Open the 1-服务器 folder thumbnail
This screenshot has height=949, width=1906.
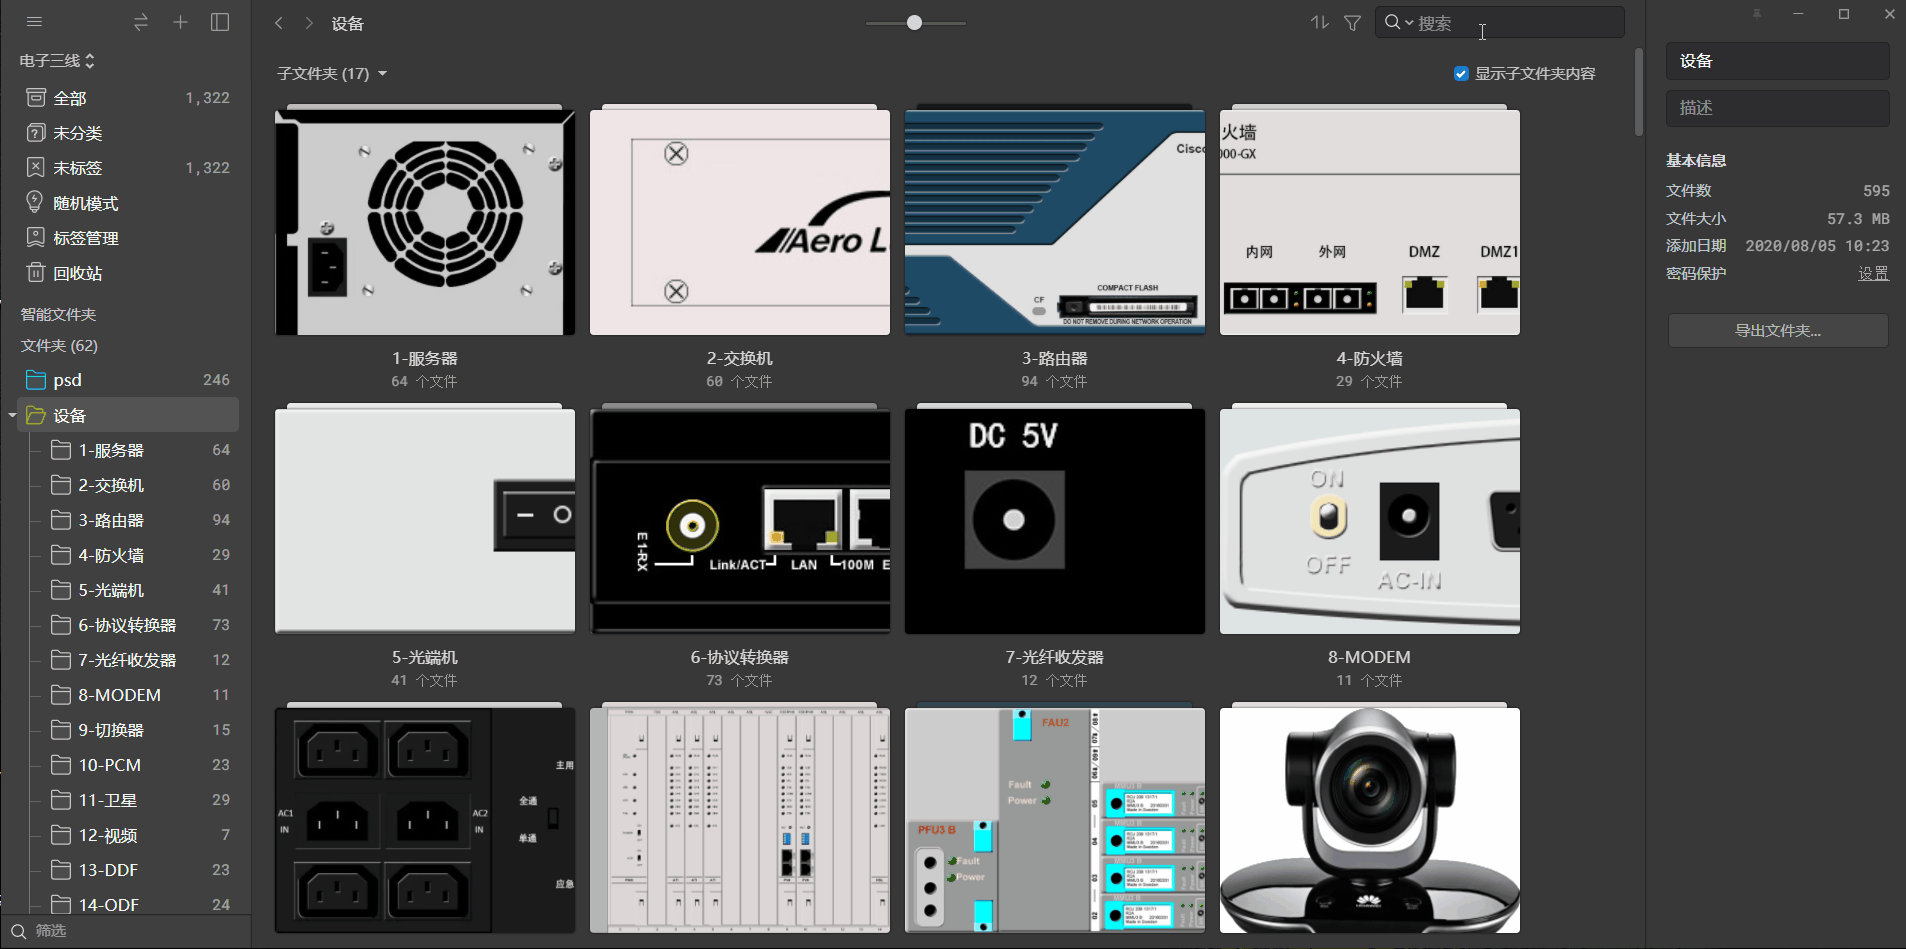pos(425,220)
